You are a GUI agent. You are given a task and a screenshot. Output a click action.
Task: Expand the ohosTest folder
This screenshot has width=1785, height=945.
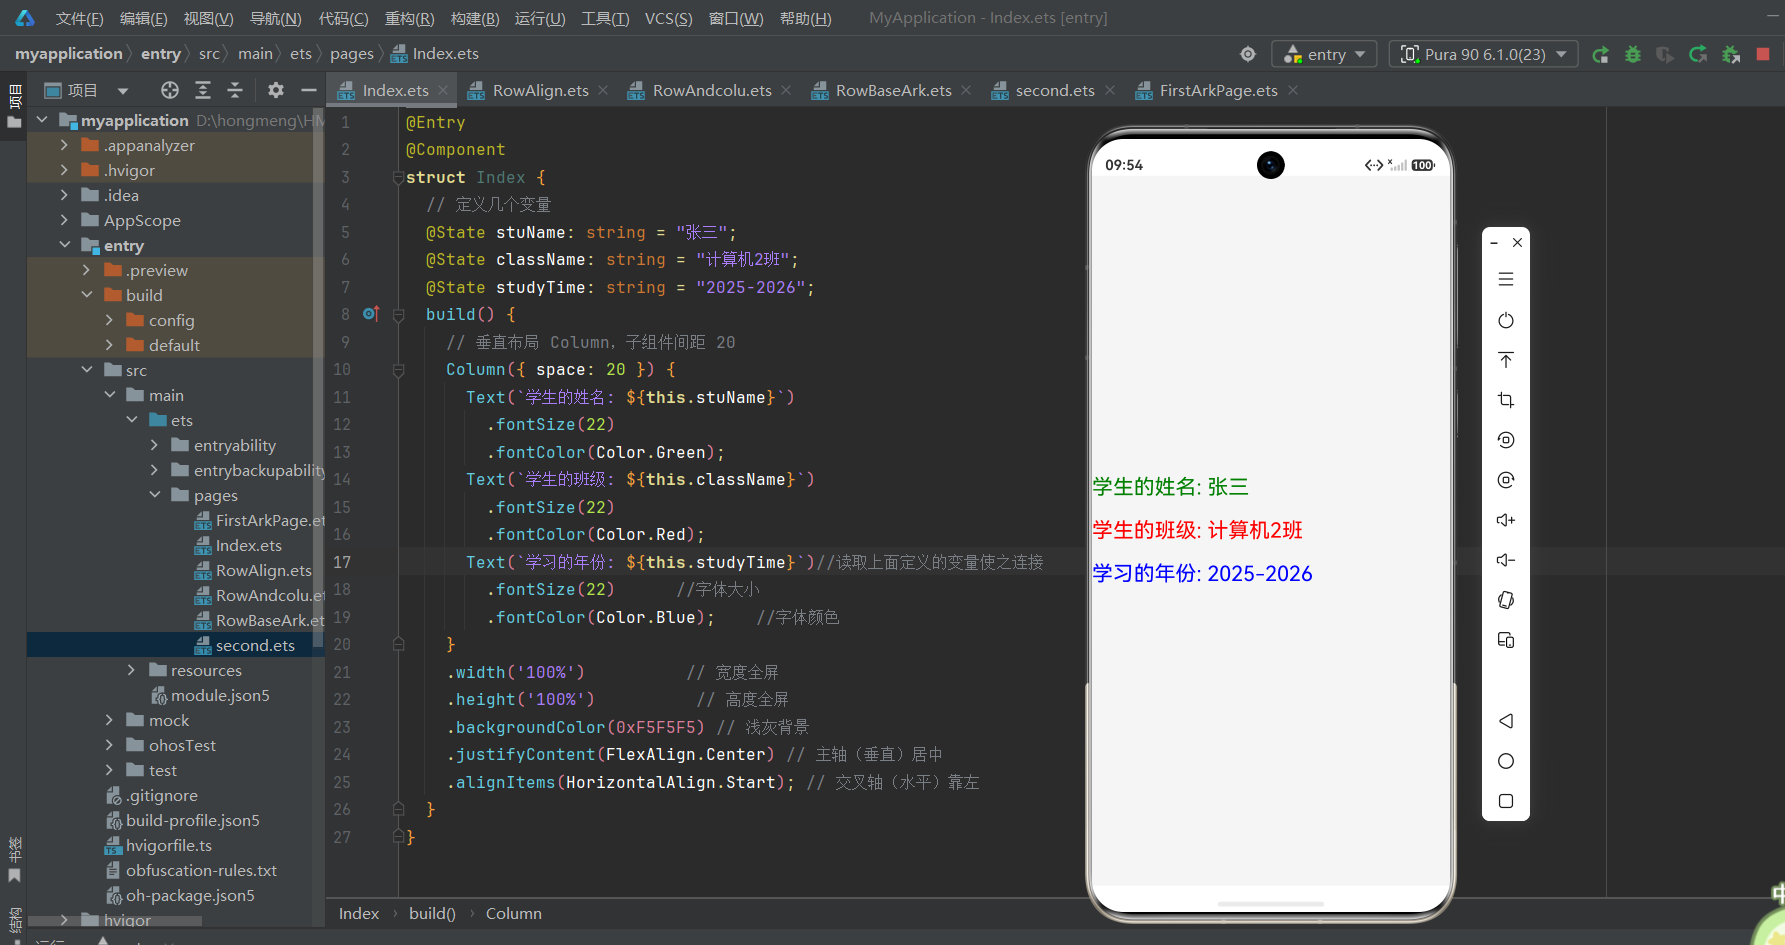coord(109,745)
